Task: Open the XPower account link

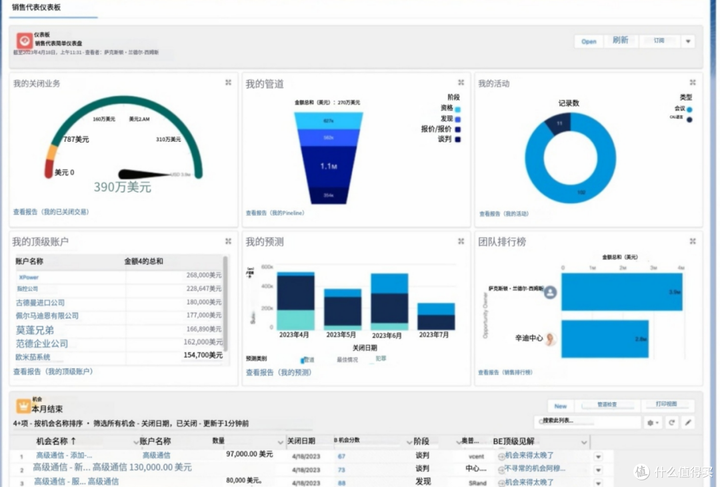Action: coord(28,277)
